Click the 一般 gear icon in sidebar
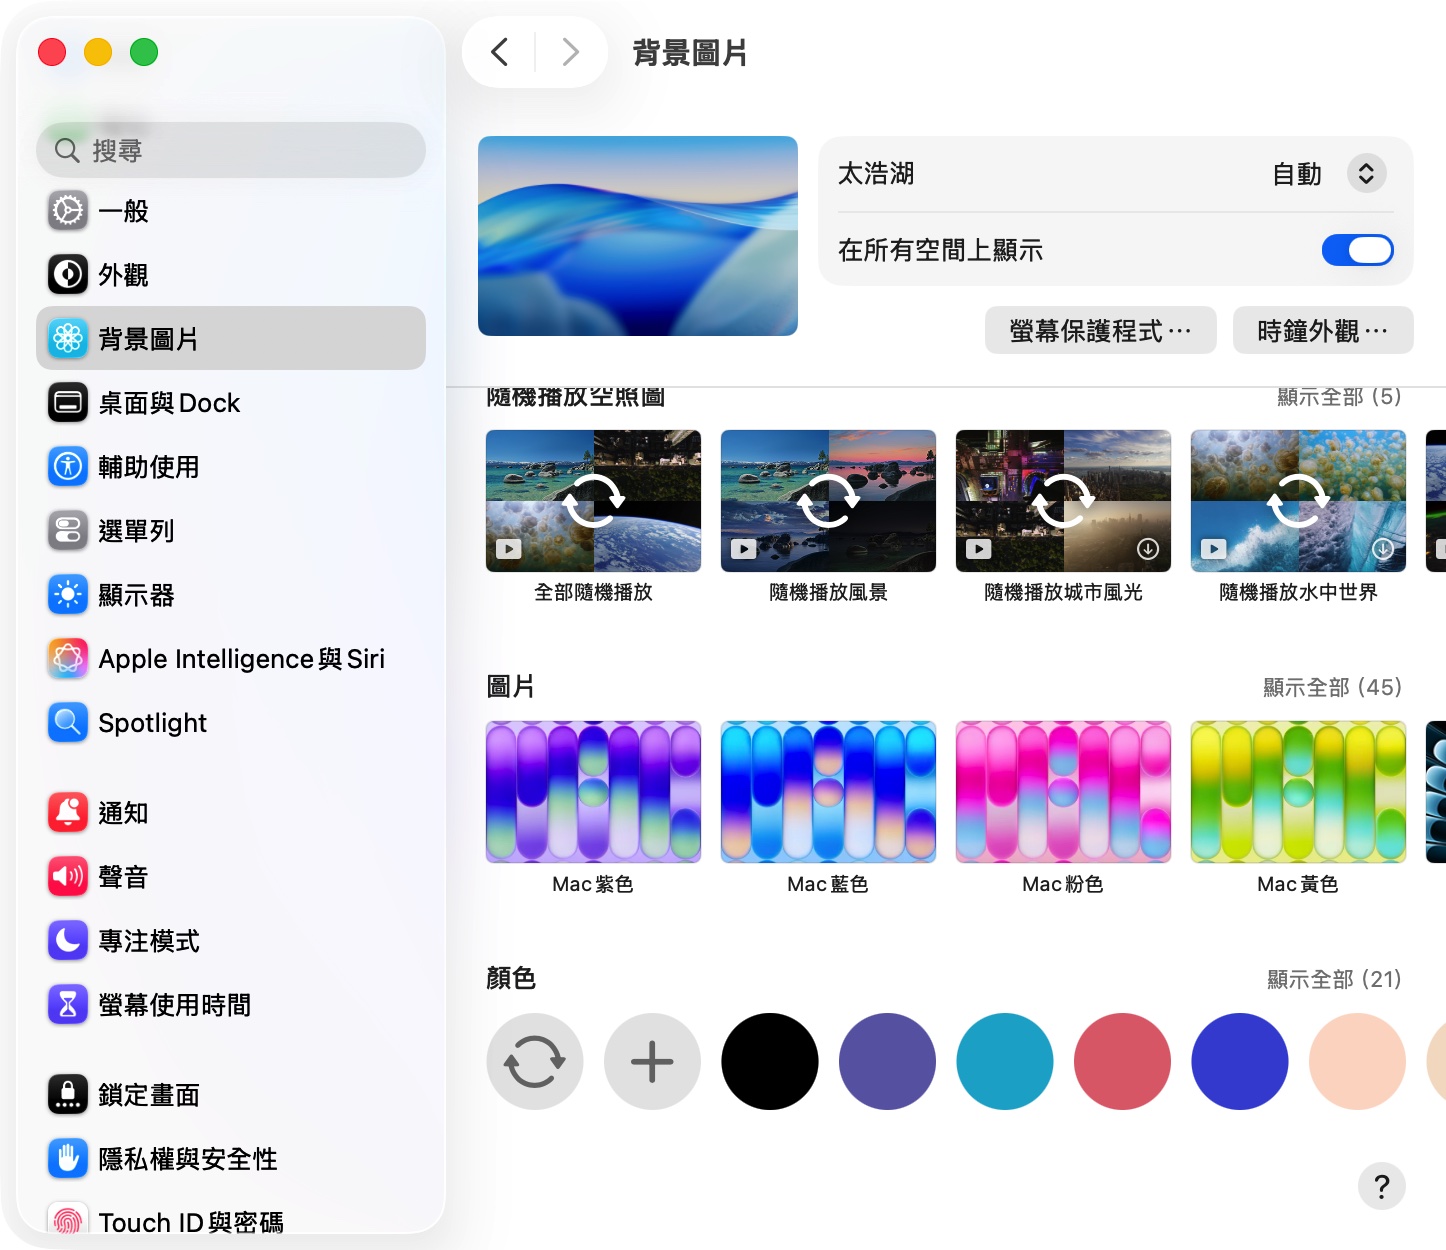Viewport: 1446px width, 1250px height. pyautogui.click(x=68, y=211)
